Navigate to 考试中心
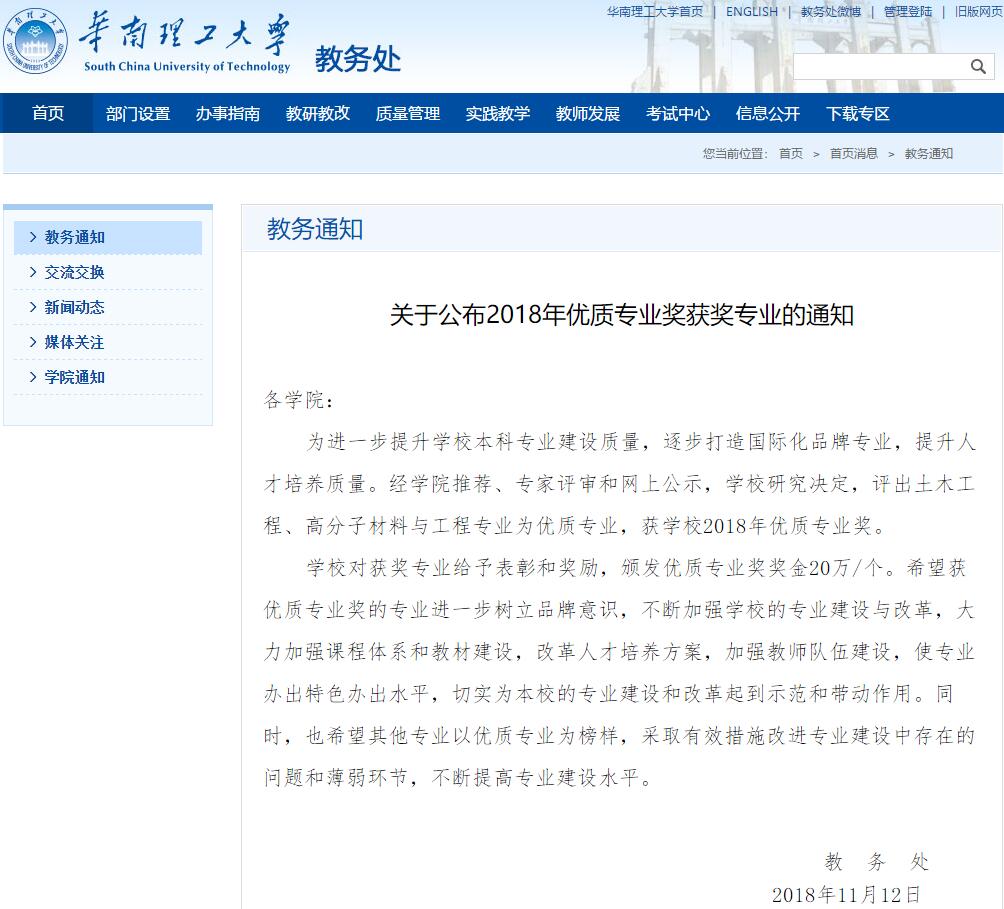 [678, 113]
